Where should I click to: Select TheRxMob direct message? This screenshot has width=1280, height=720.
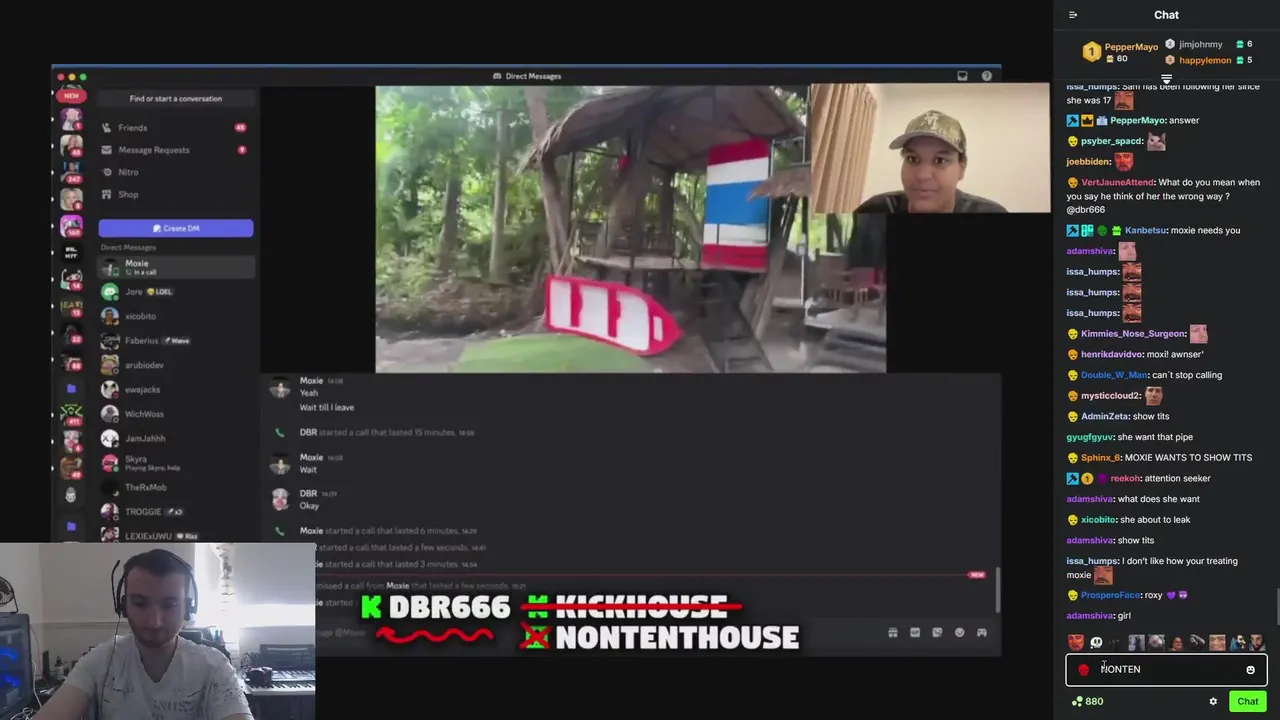coord(176,487)
